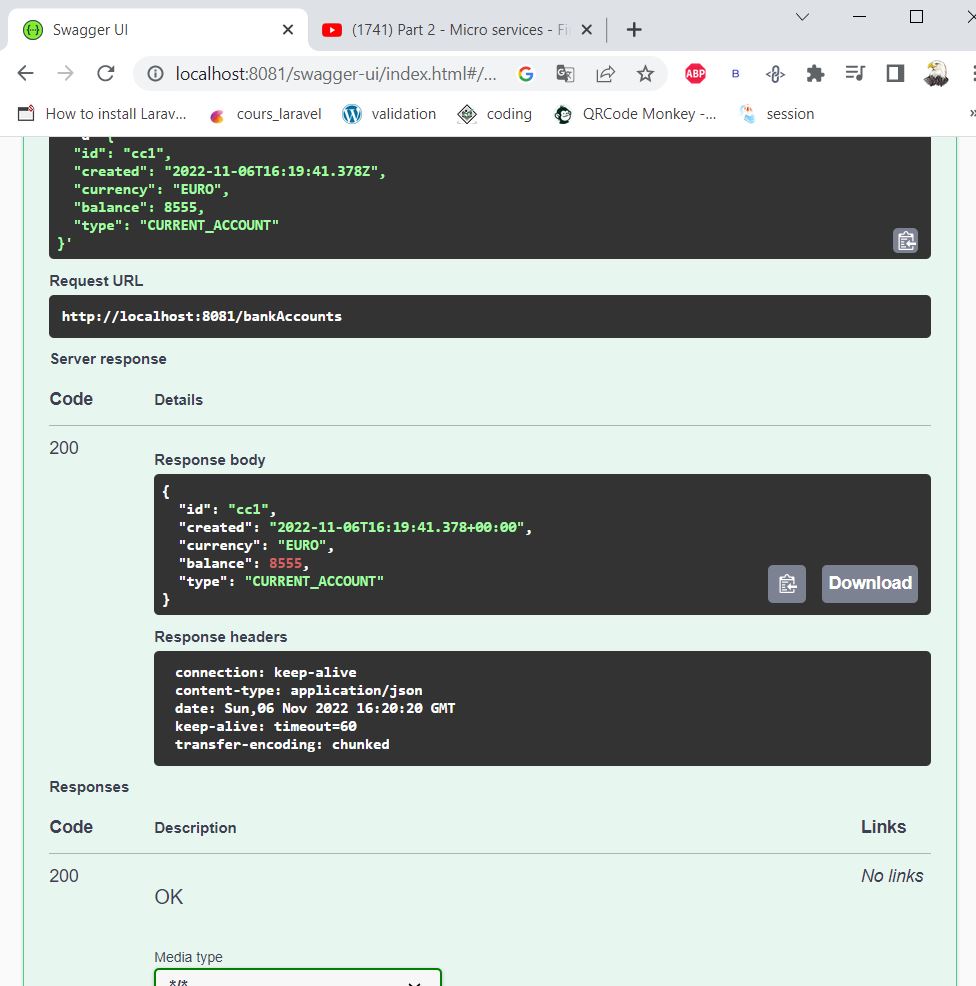Click the Google Translate icon in the address bar
Image resolution: width=976 pixels, height=986 pixels.
click(566, 73)
